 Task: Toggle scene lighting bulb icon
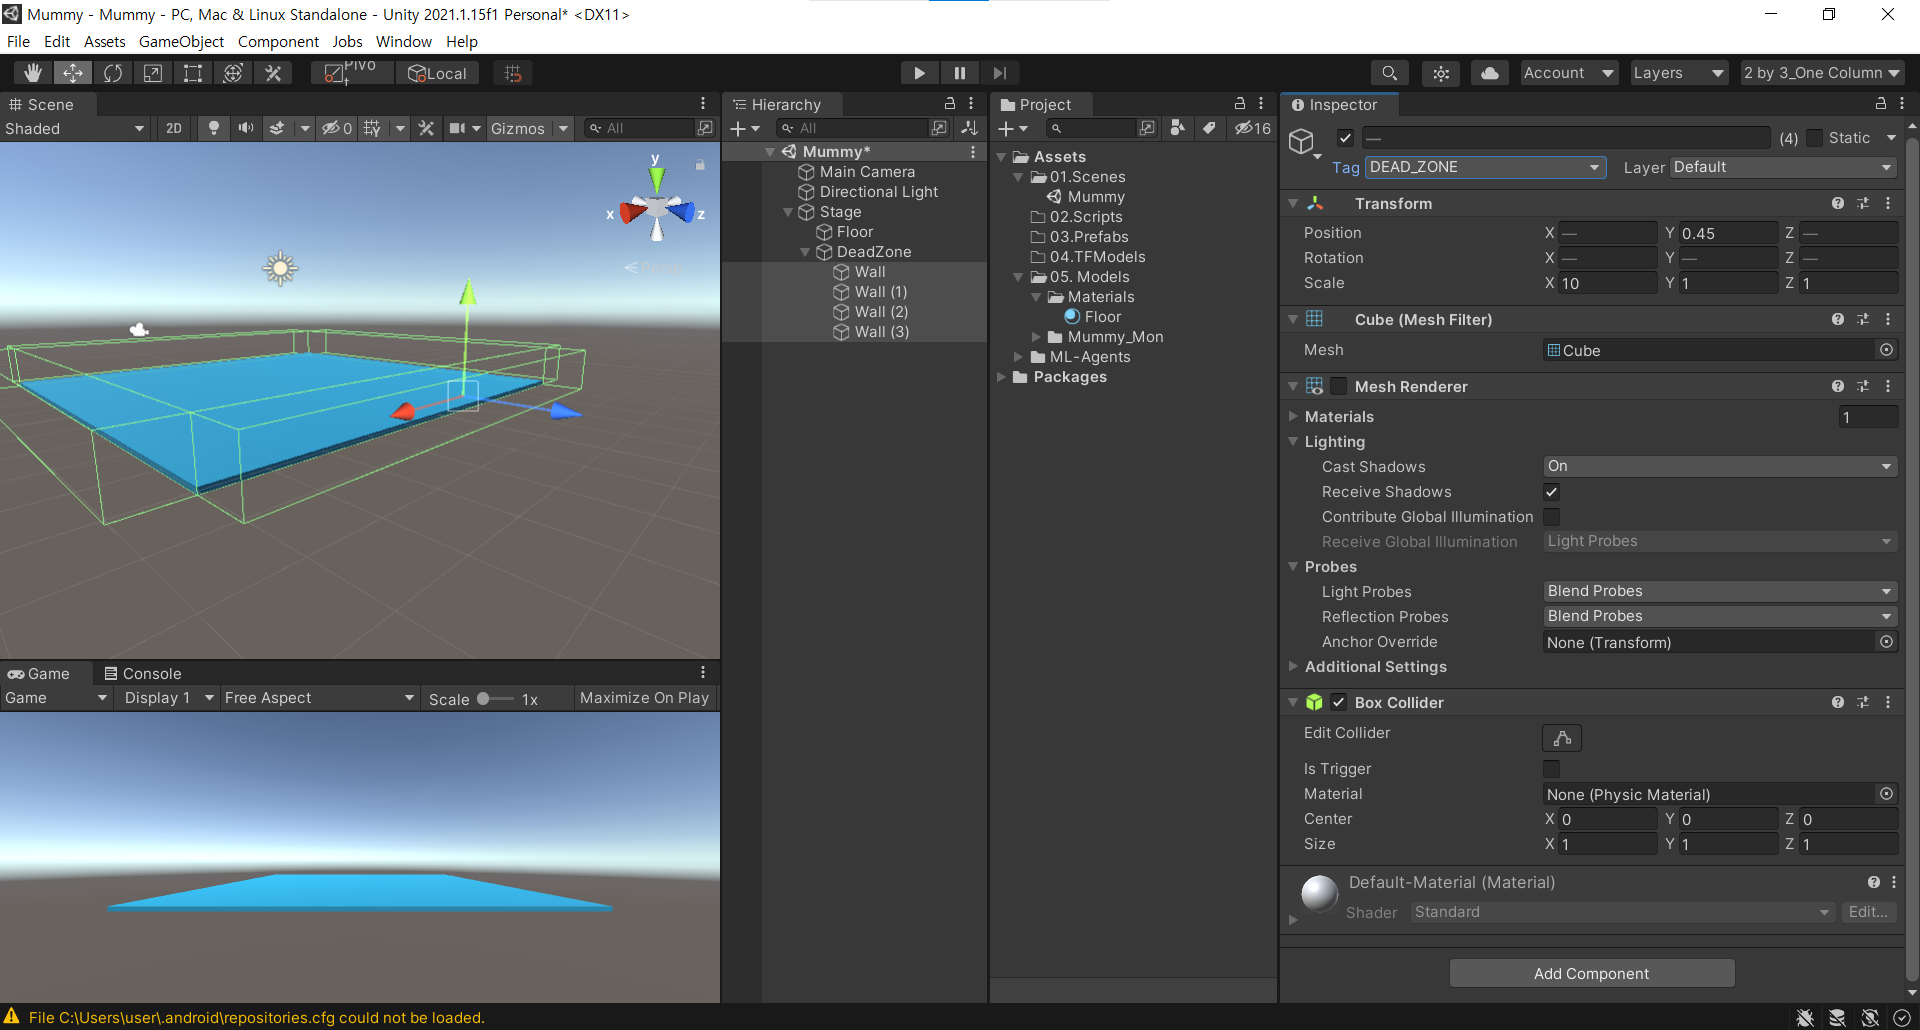point(213,128)
